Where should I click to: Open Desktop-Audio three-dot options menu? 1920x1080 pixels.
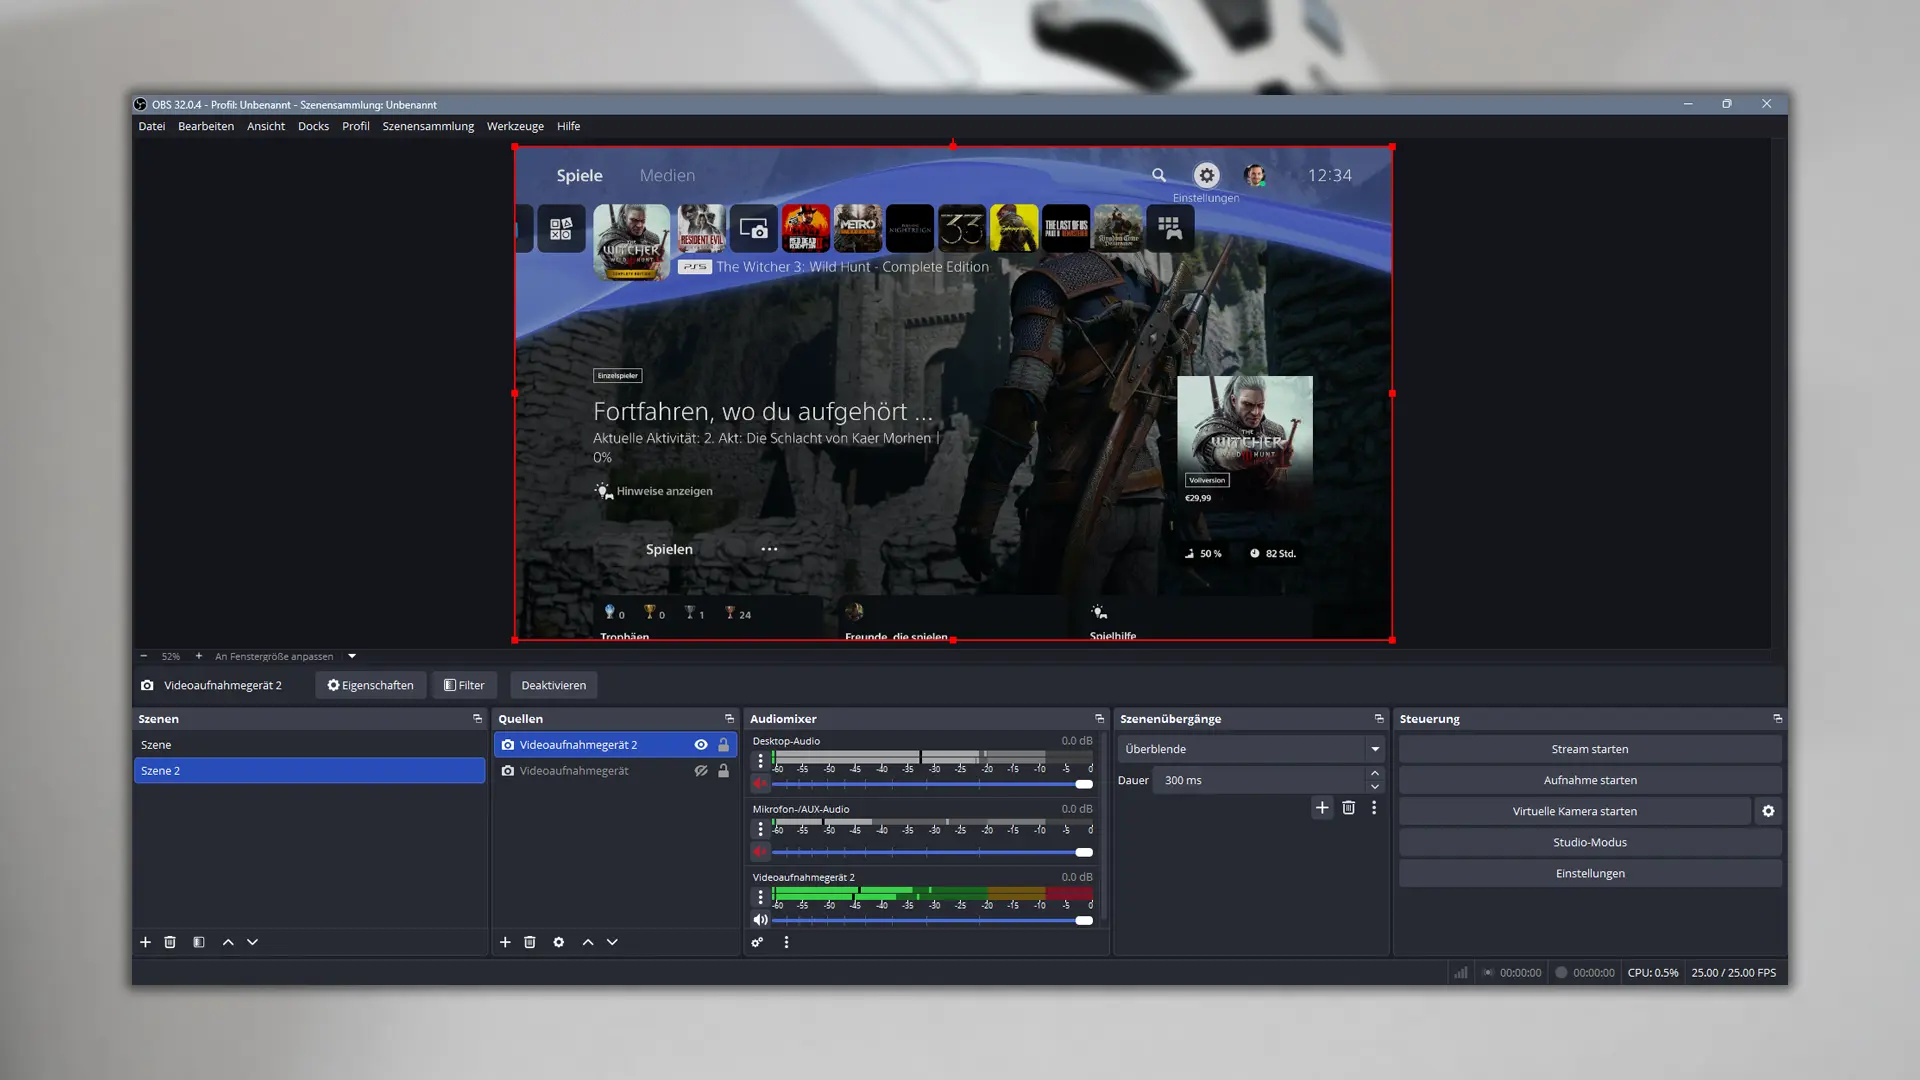click(x=760, y=761)
